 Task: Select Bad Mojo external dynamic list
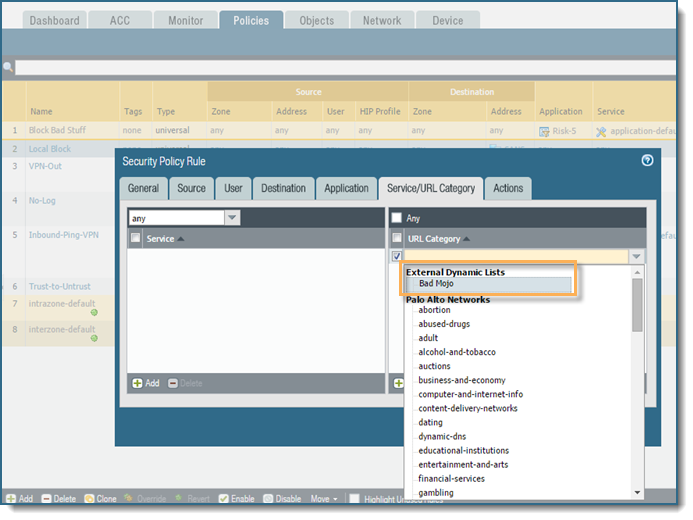pyautogui.click(x=489, y=284)
